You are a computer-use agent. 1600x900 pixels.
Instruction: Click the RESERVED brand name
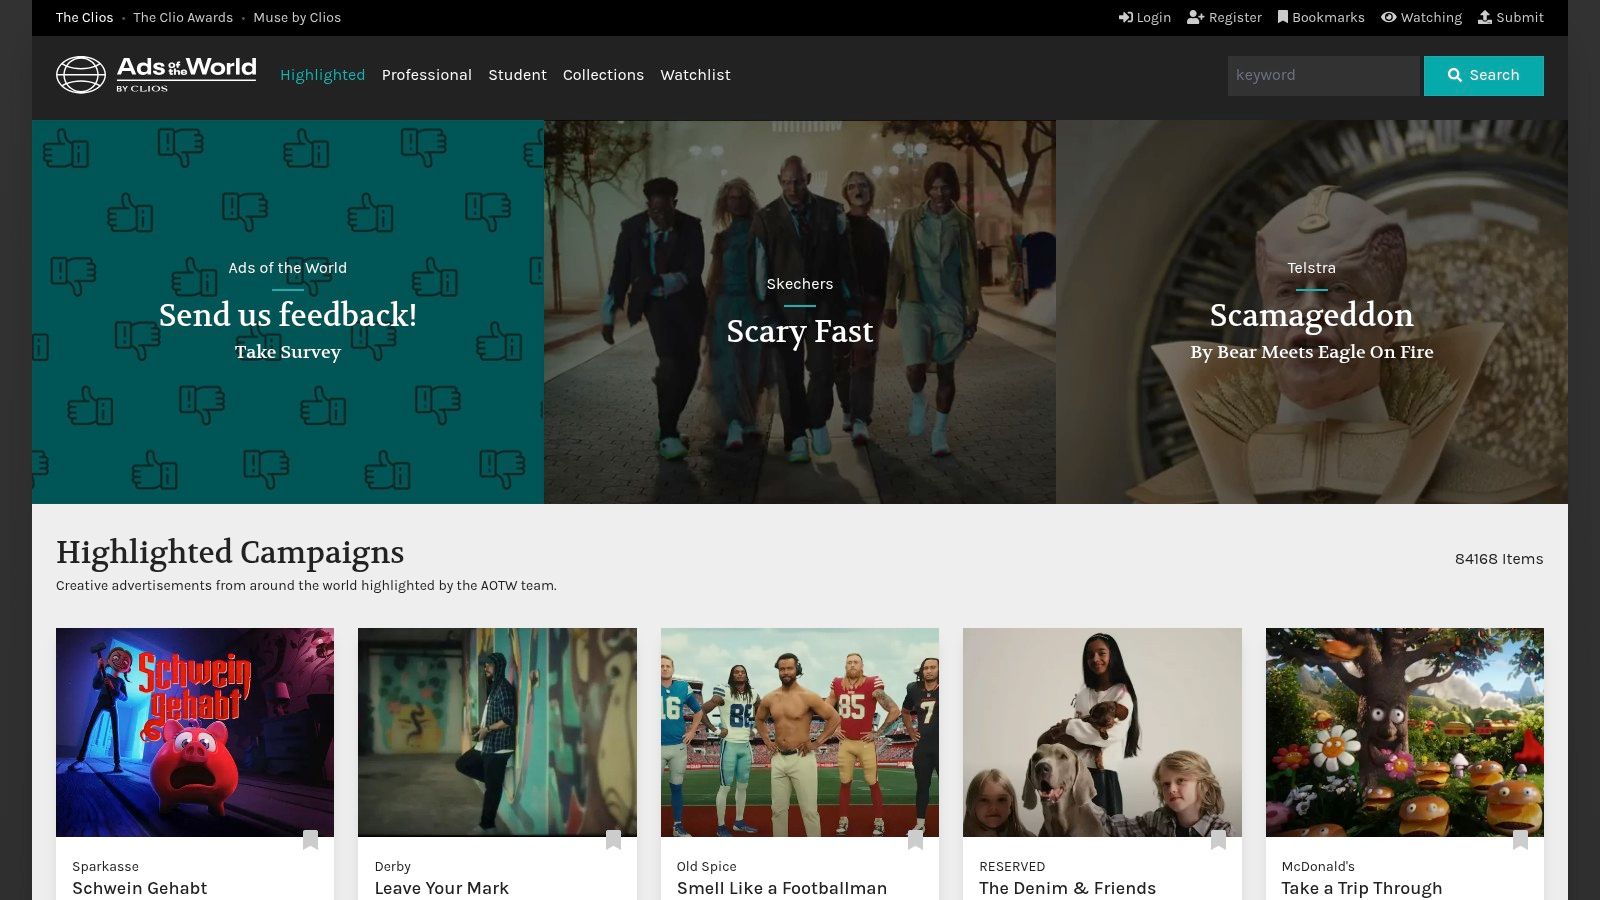tap(1012, 866)
